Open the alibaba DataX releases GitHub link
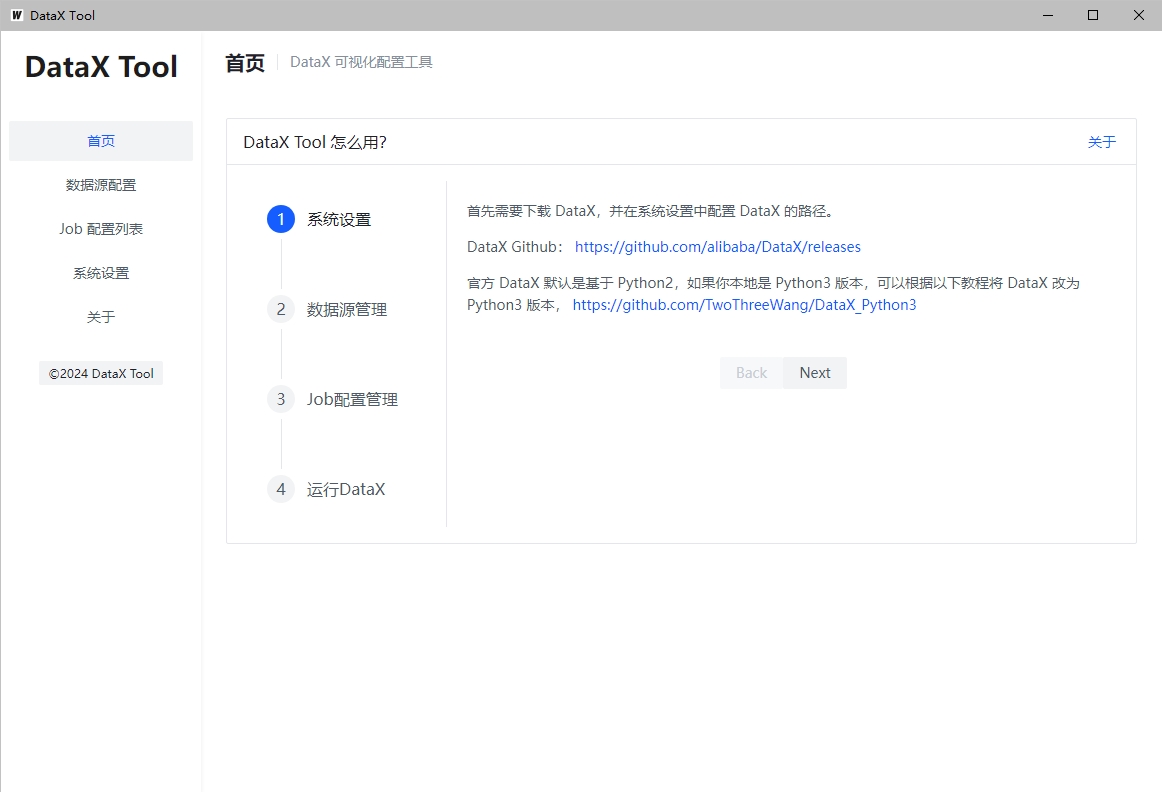Screen dimensions: 1162x792 click(x=717, y=247)
